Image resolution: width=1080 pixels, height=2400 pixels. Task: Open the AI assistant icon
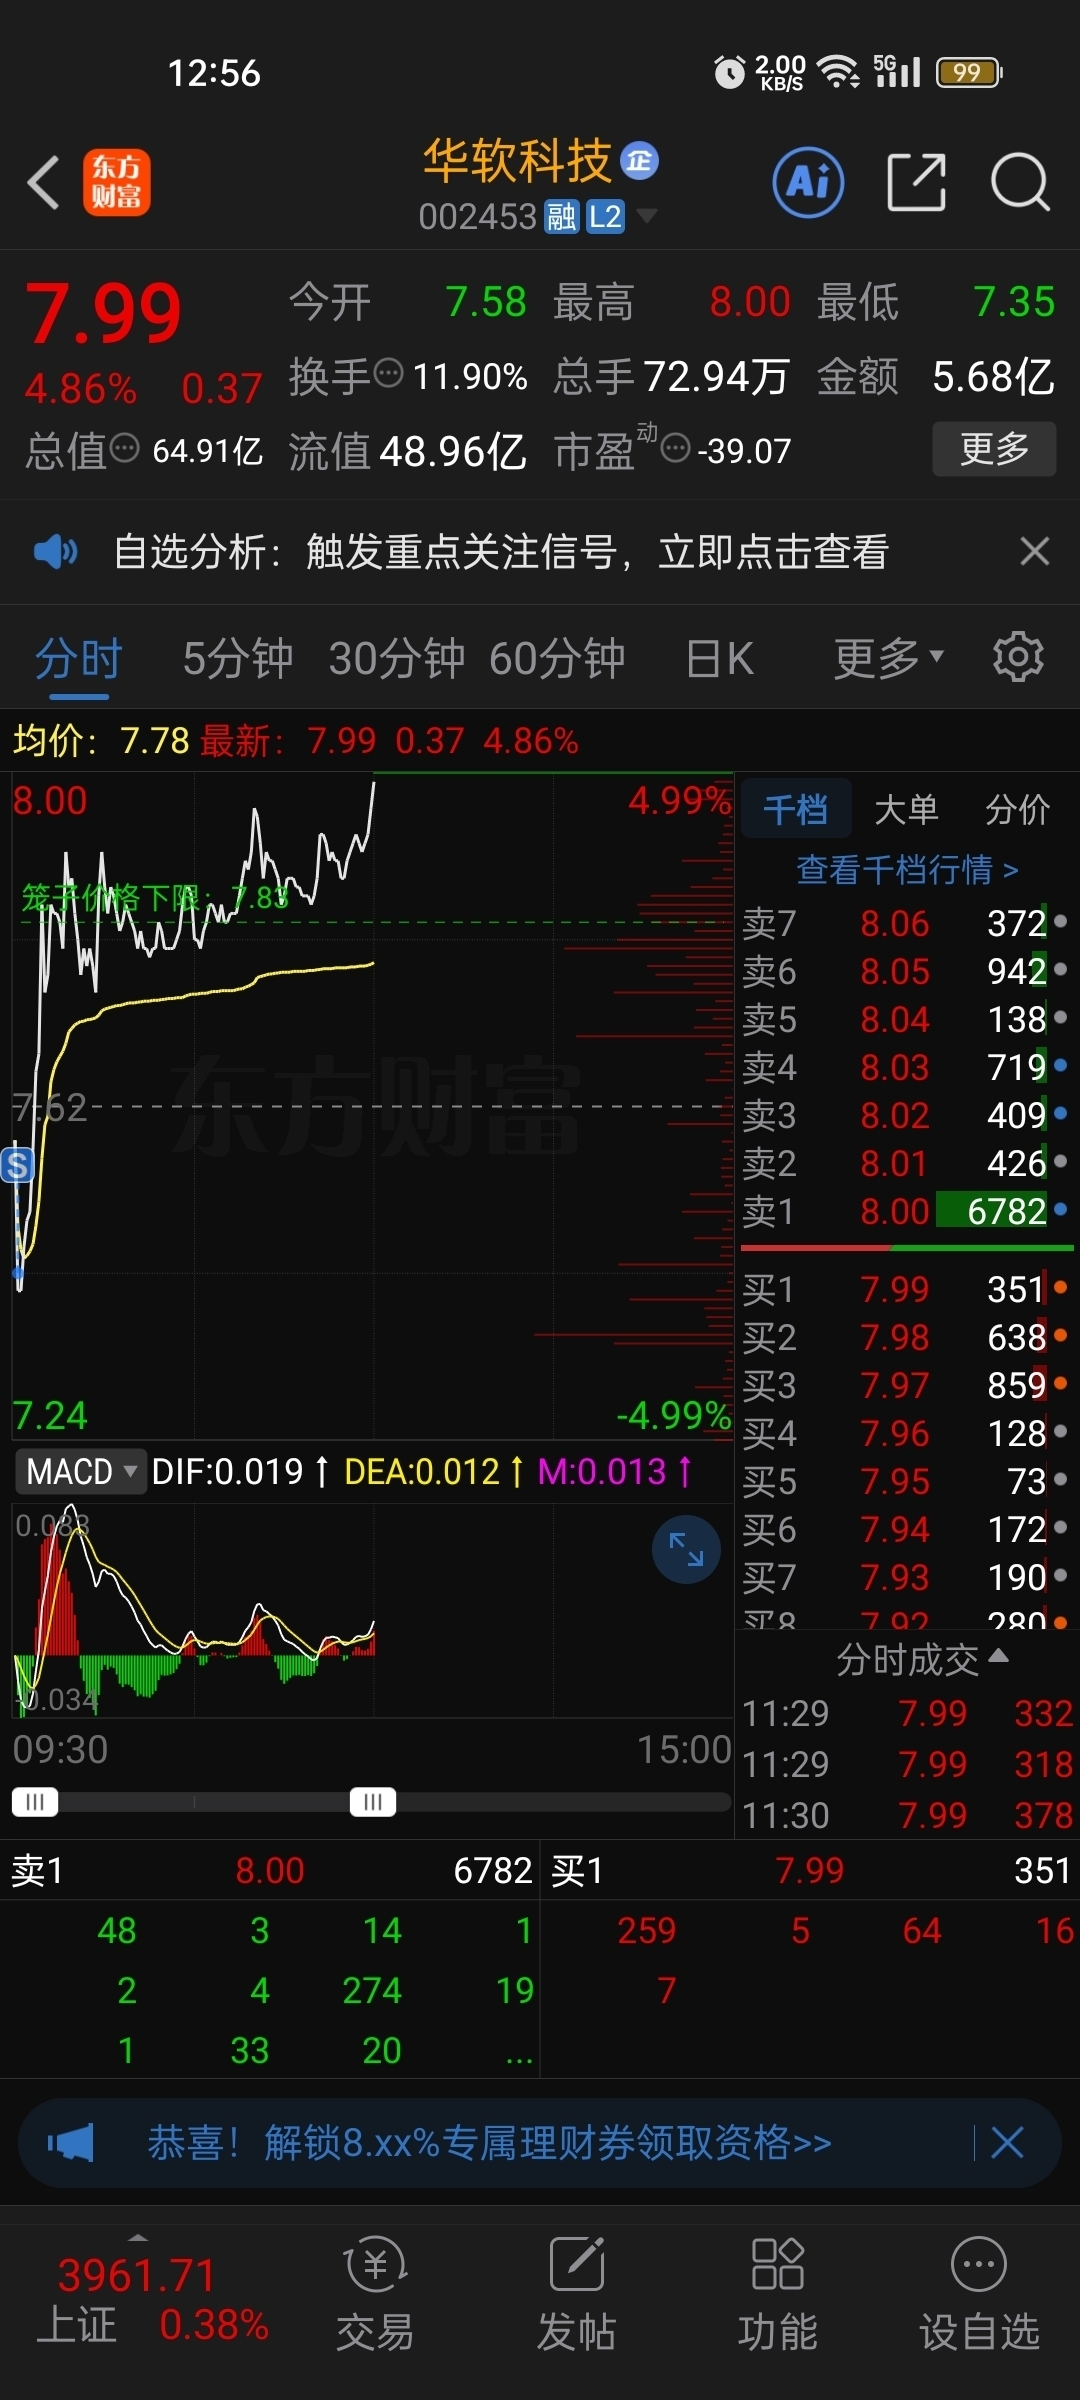(x=808, y=182)
